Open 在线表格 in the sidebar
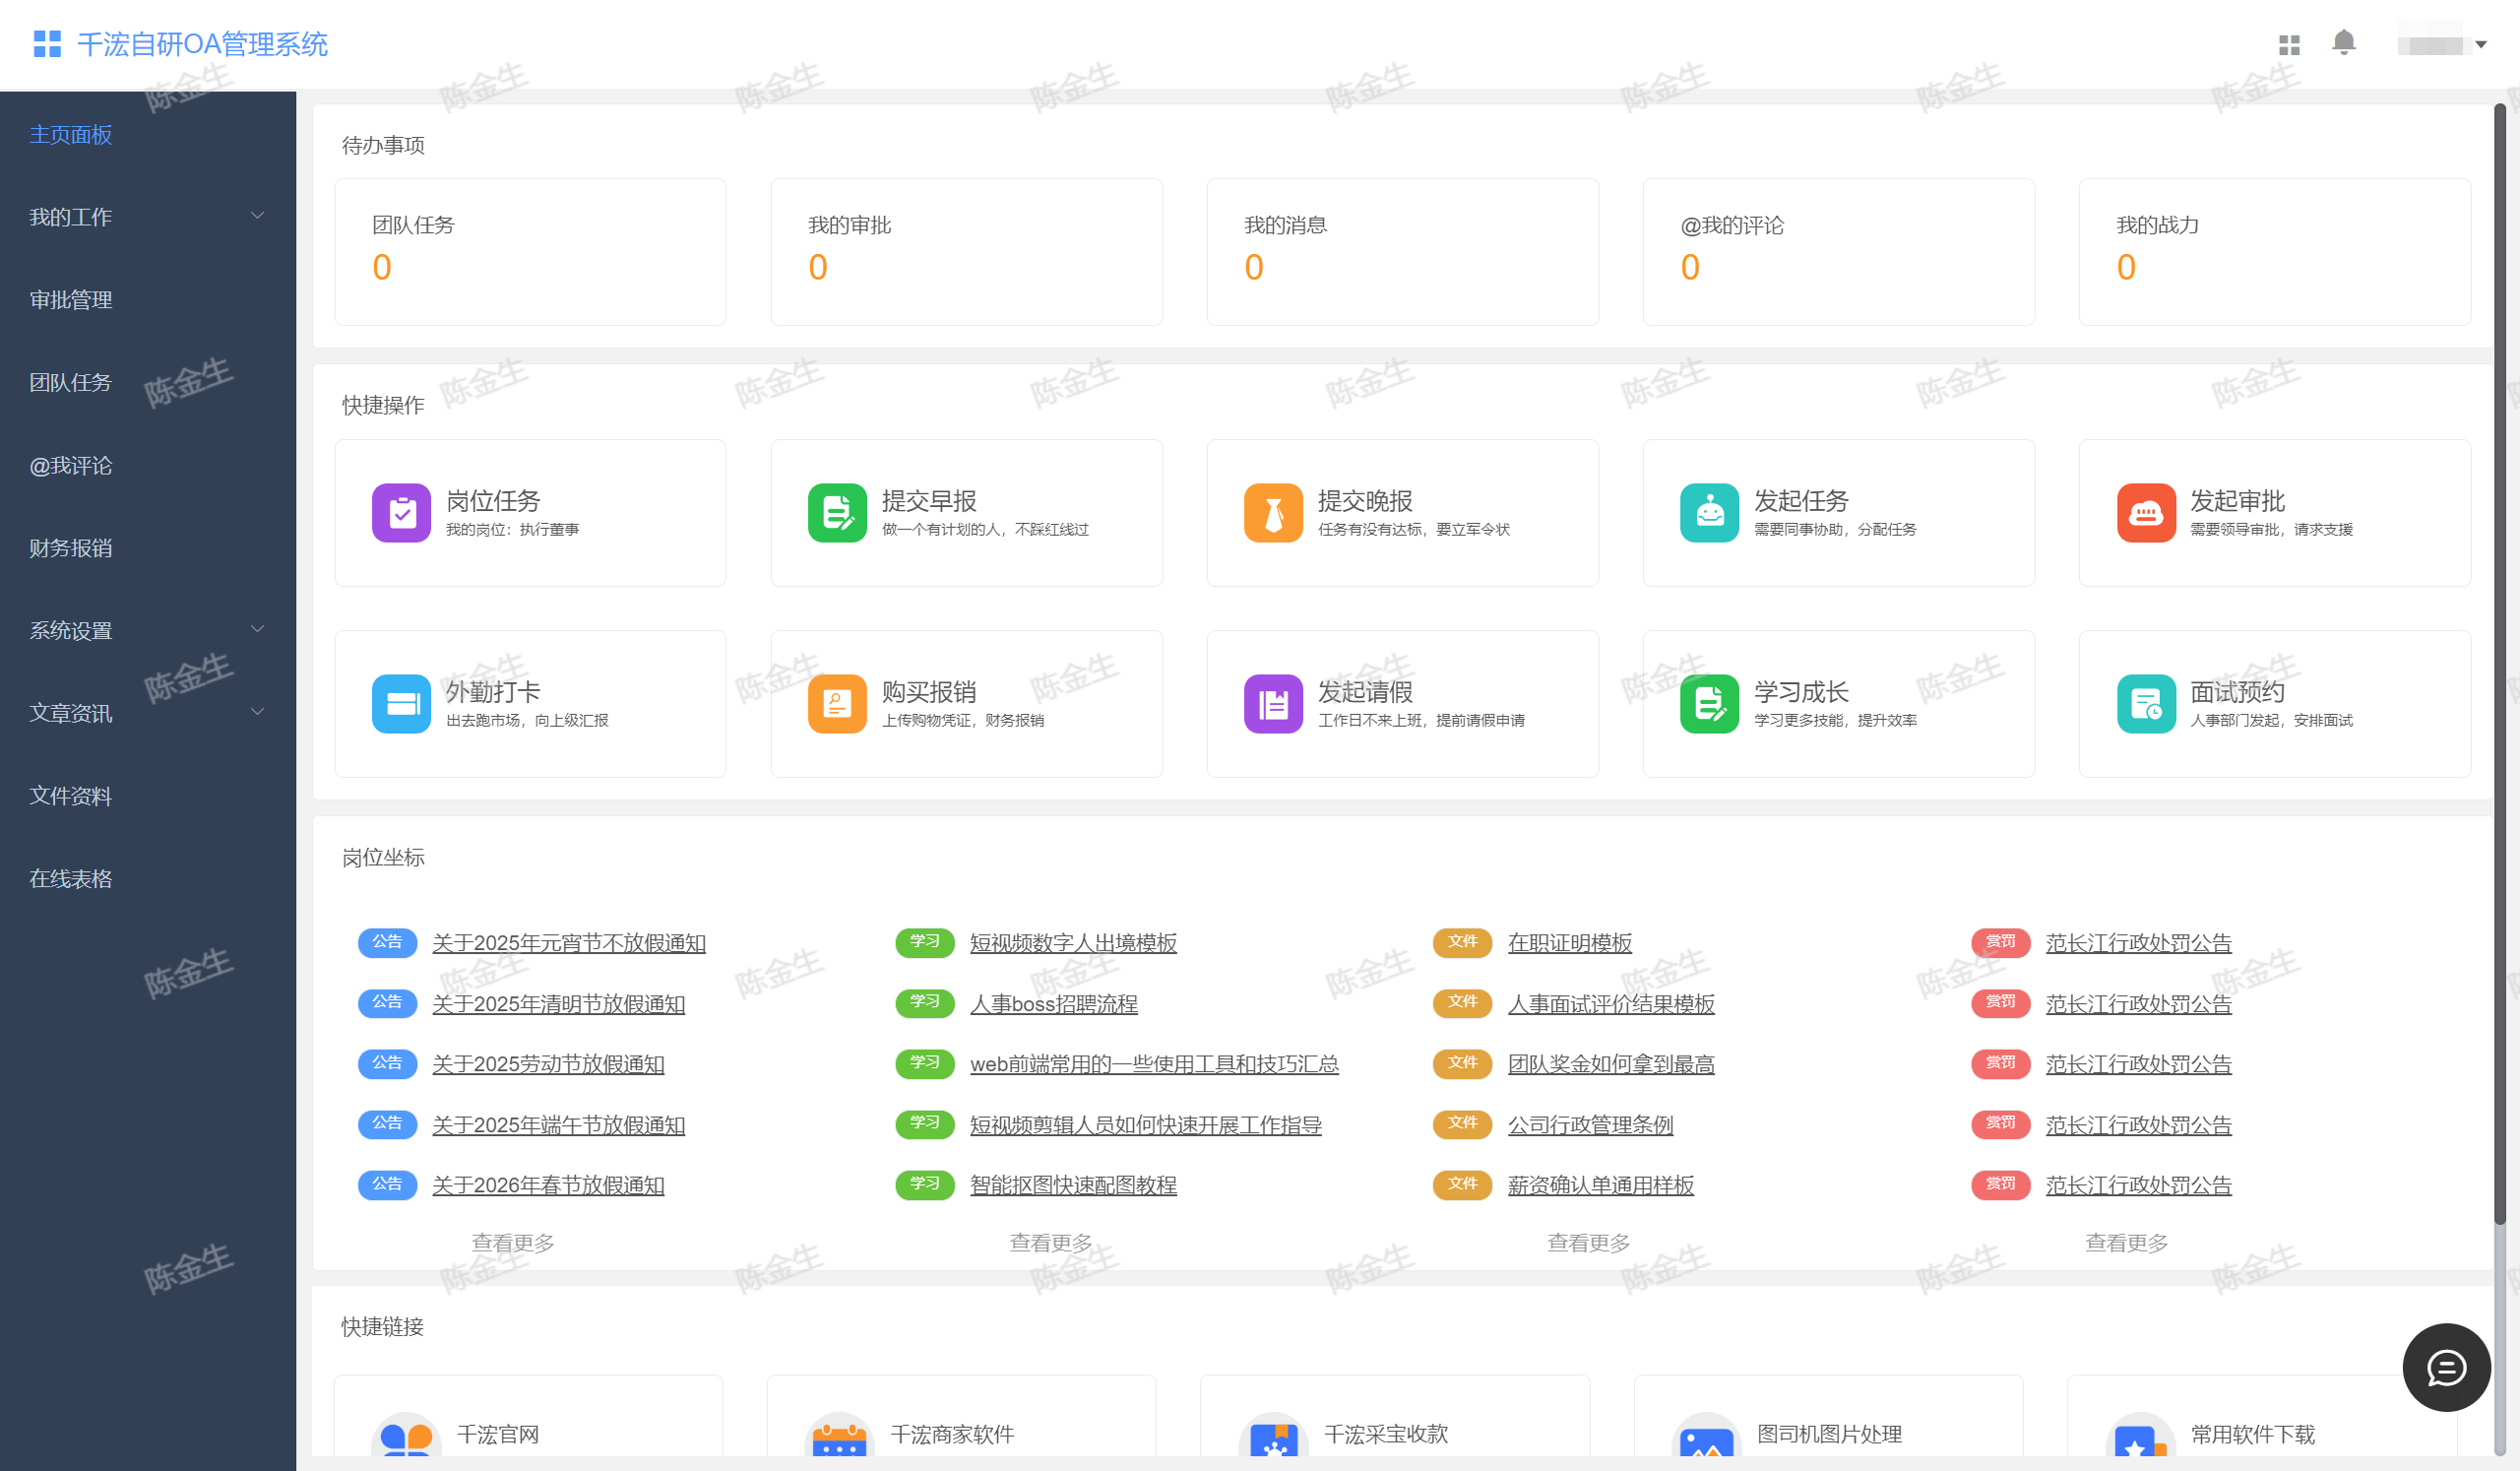 tap(71, 879)
